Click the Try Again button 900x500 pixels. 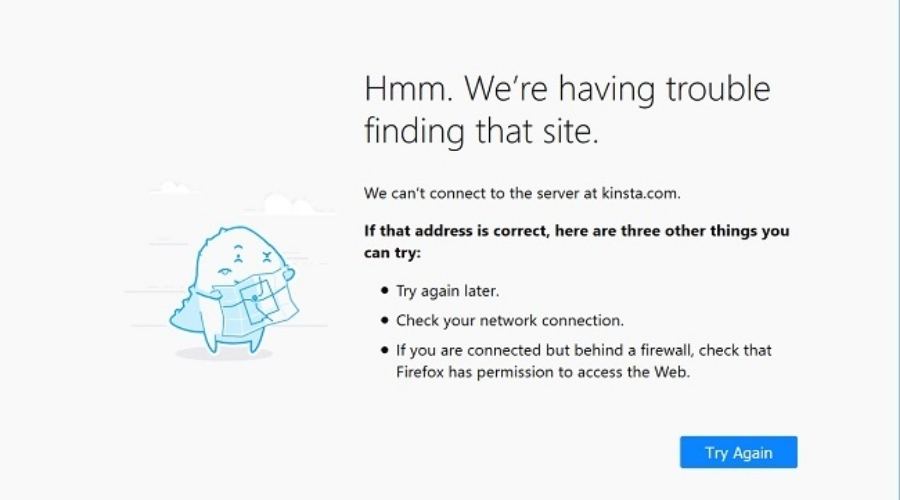coord(738,452)
